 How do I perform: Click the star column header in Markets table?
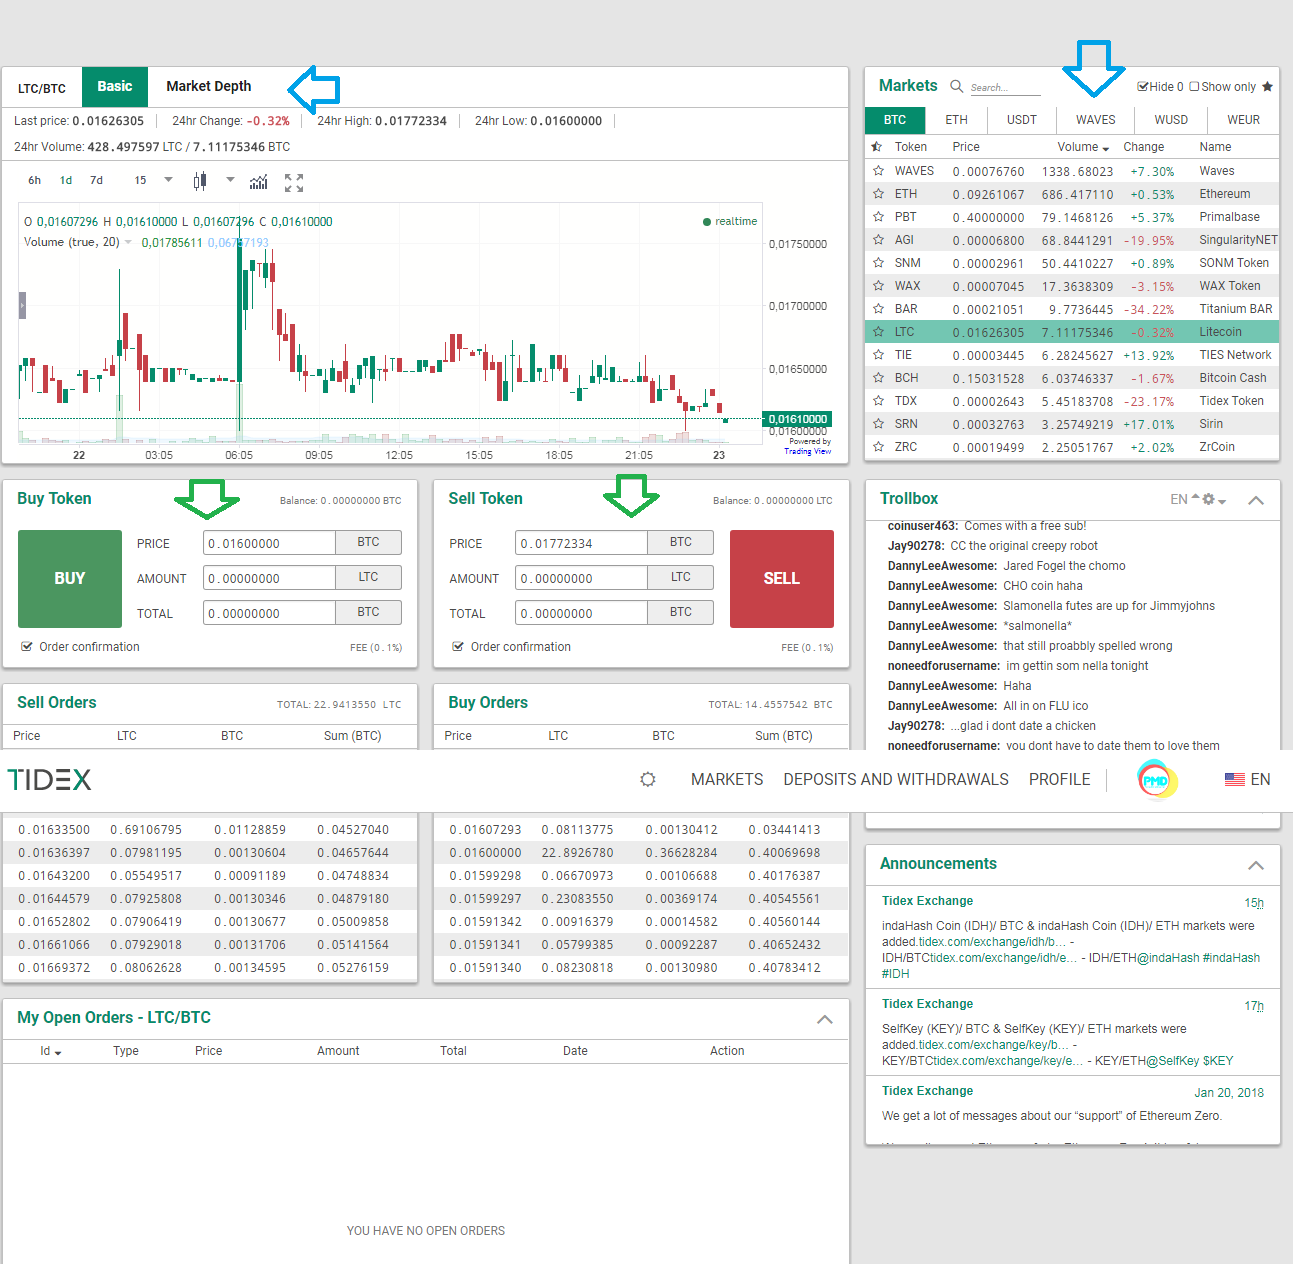click(878, 147)
